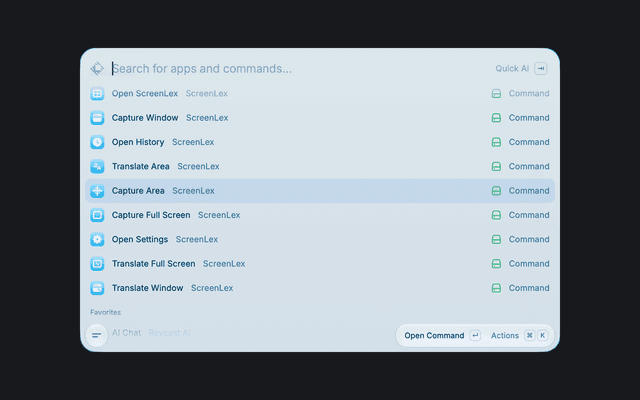Click the Open Settings command title
This screenshot has height=400, width=640.
click(140, 239)
